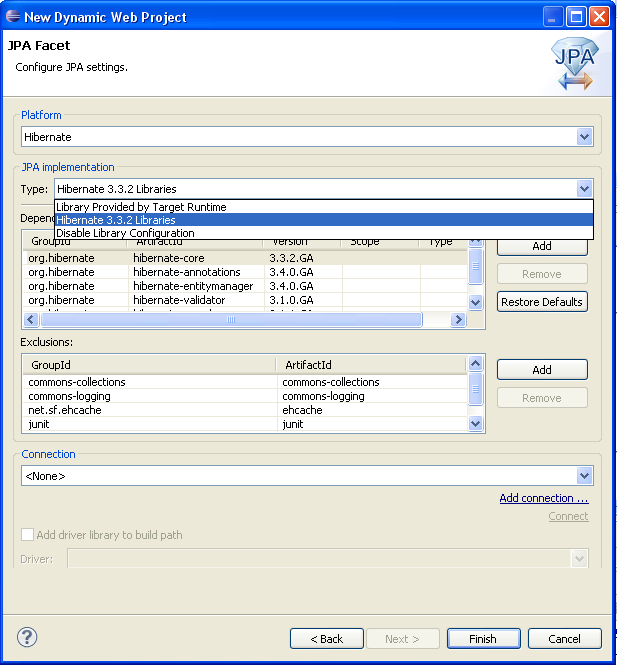Select the hibernate-validator row

pyautogui.click(x=245, y=300)
